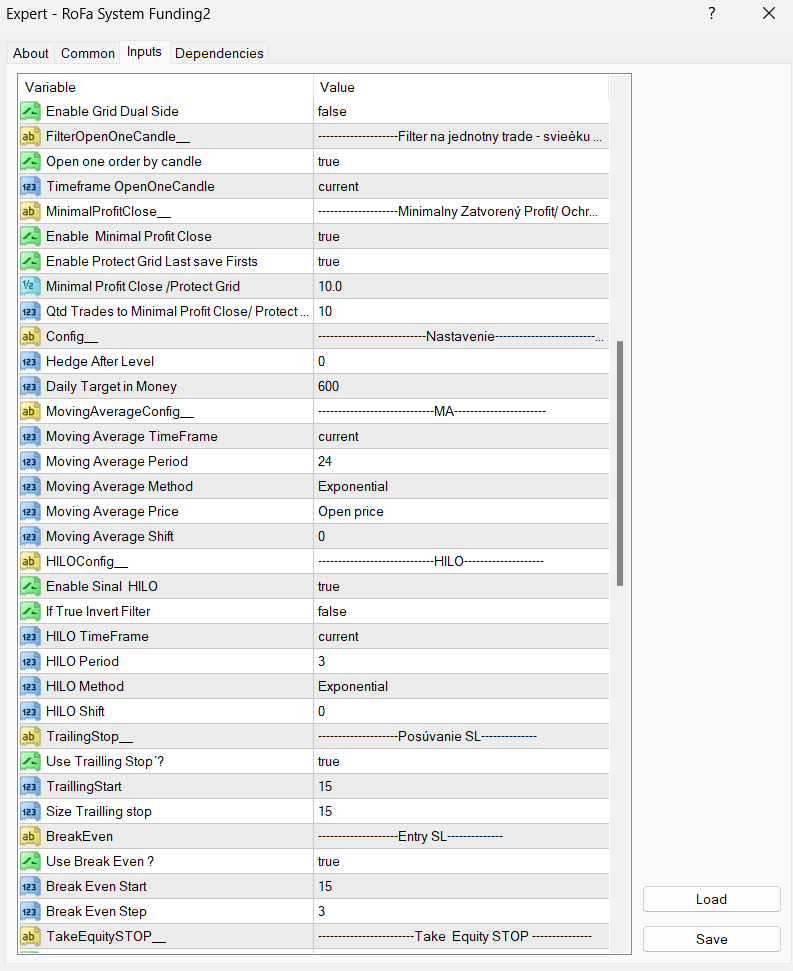Click the icon next to Daily Target in Money
Image resolution: width=793 pixels, height=971 pixels.
point(30,386)
